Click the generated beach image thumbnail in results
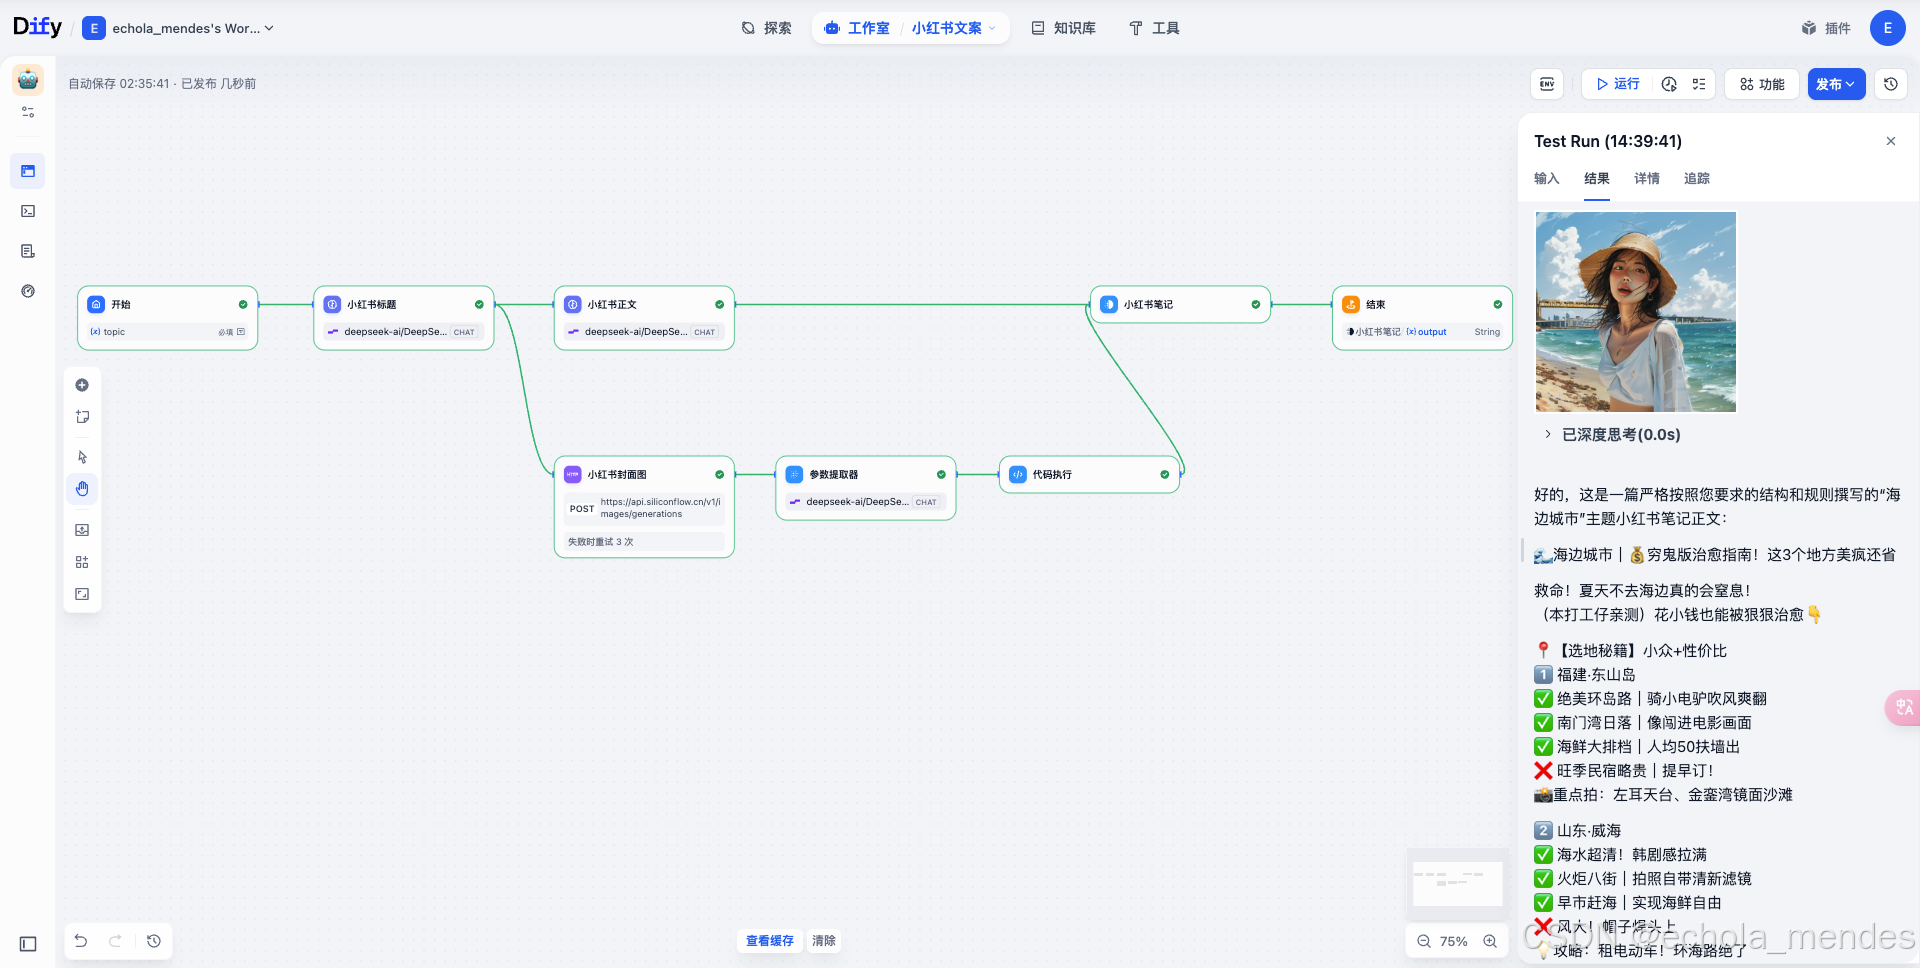 point(1634,311)
